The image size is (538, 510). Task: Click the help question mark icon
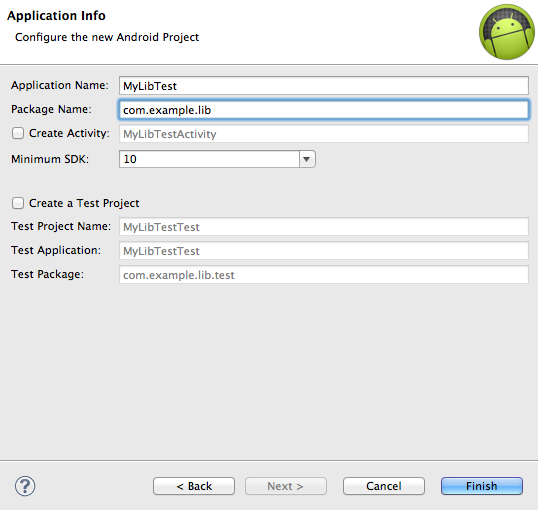tap(25, 486)
